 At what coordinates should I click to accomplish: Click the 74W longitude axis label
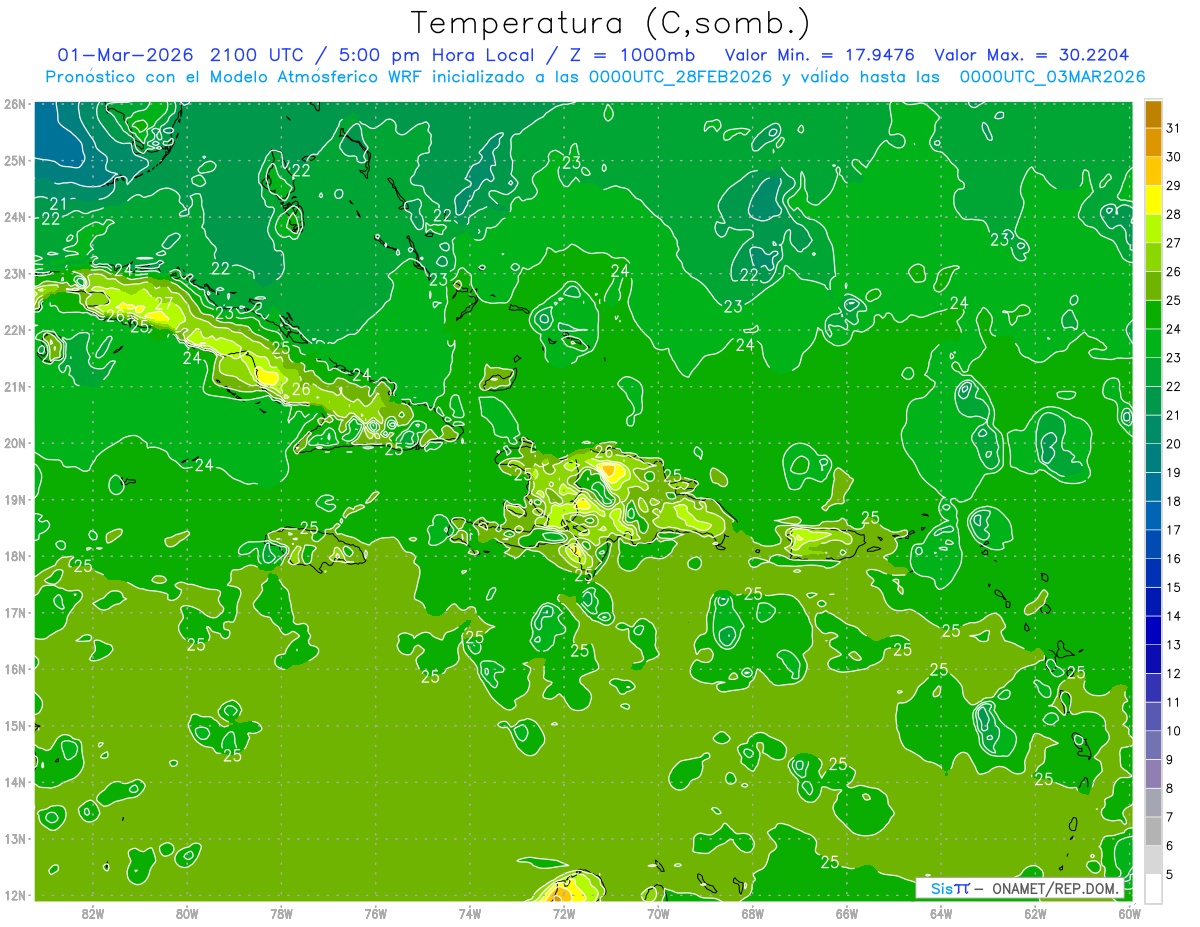point(470,913)
